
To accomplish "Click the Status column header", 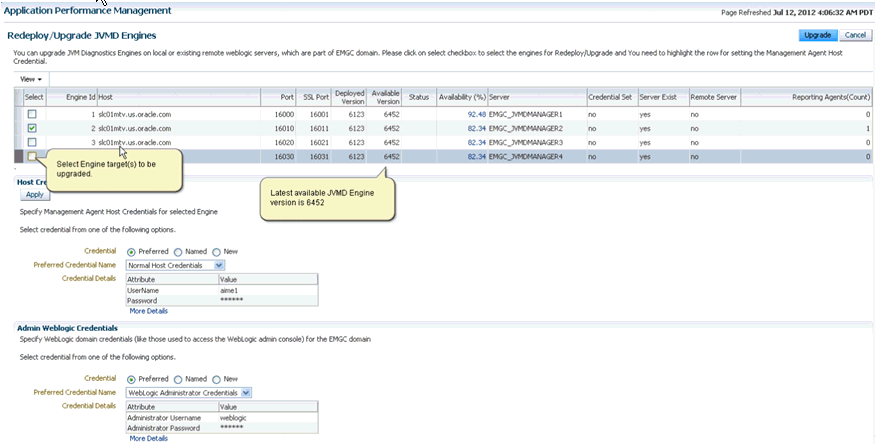I will point(418,97).
